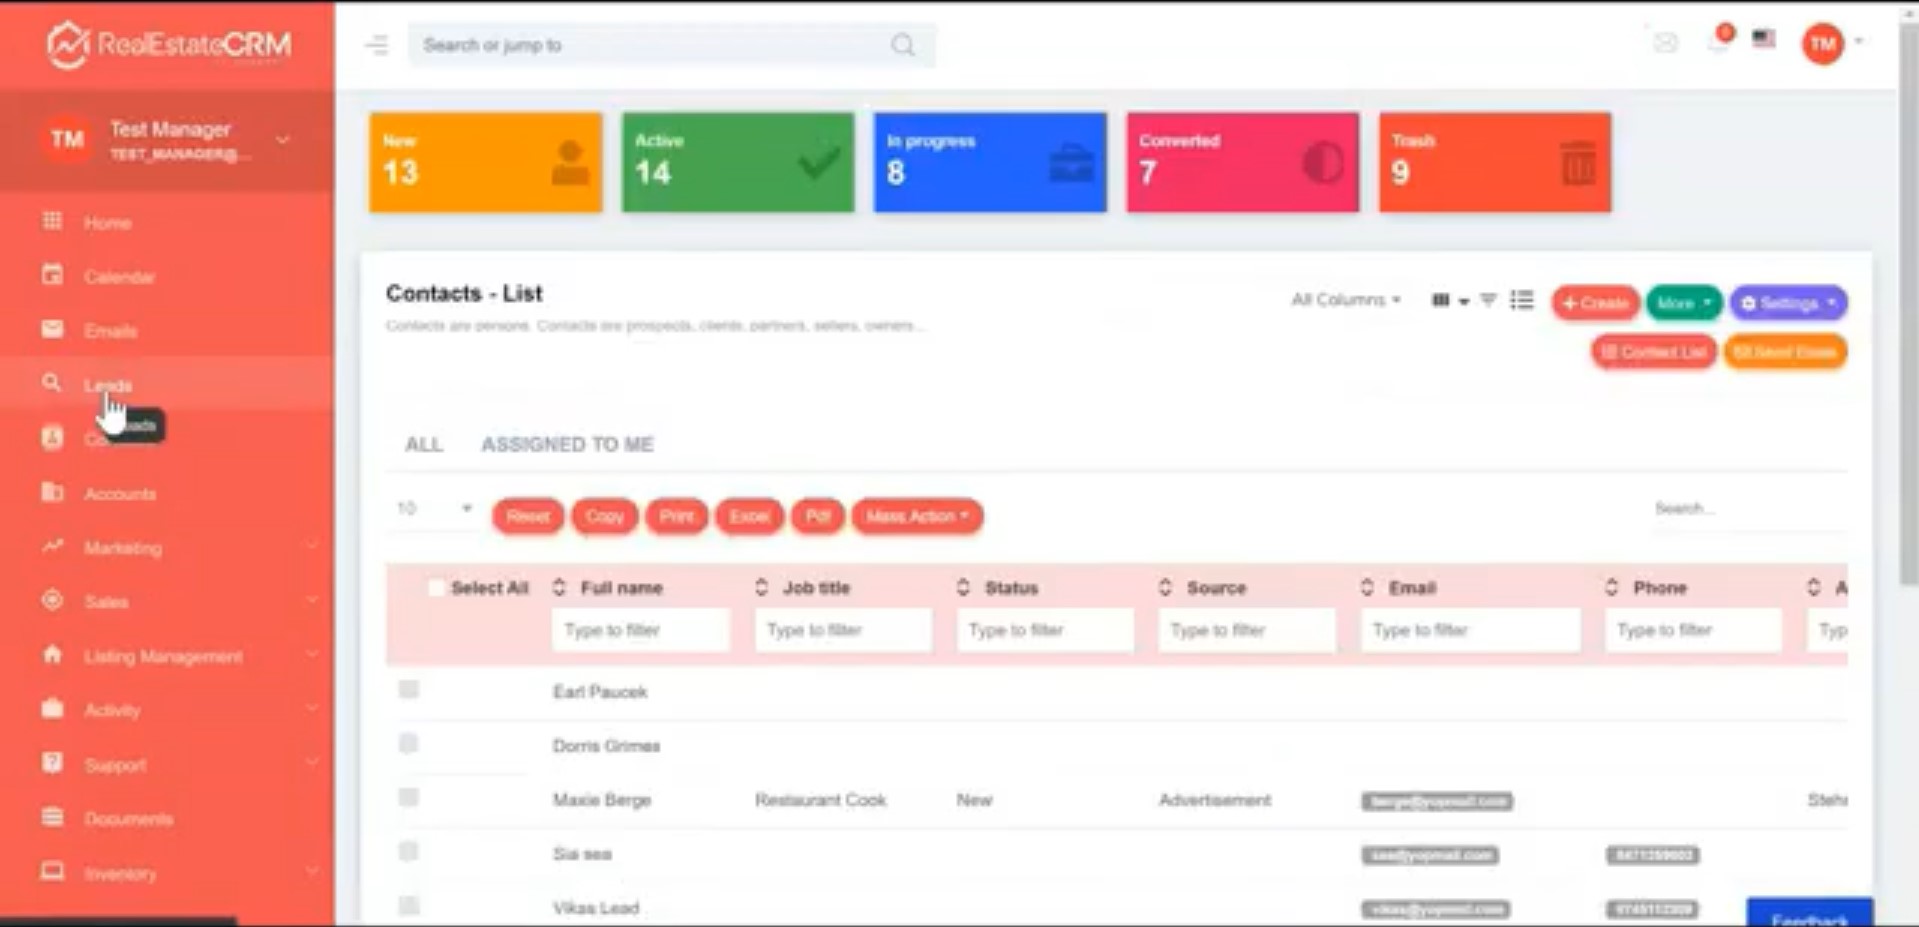This screenshot has width=1919, height=927.
Task: Click the search magnifier icon
Action: click(x=902, y=45)
